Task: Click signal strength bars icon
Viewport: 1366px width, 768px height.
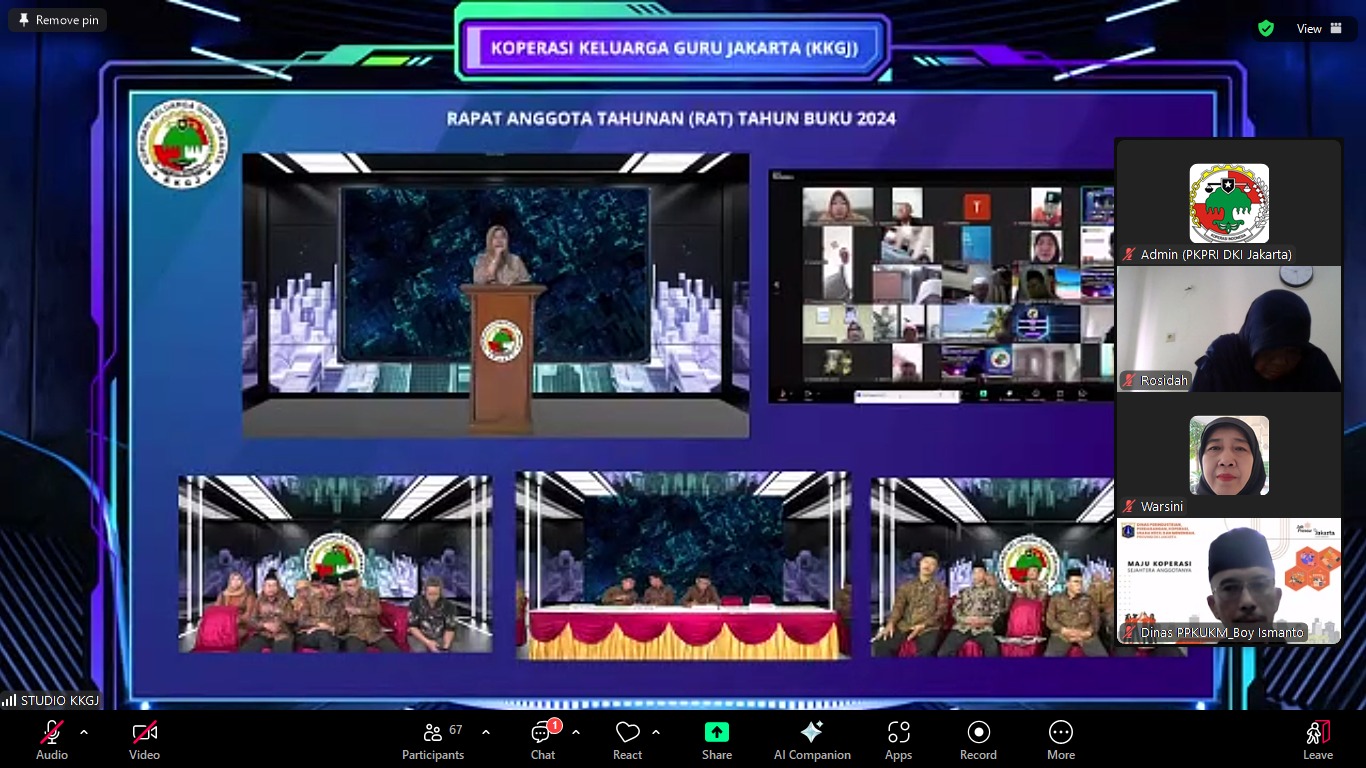Action: pos(10,700)
